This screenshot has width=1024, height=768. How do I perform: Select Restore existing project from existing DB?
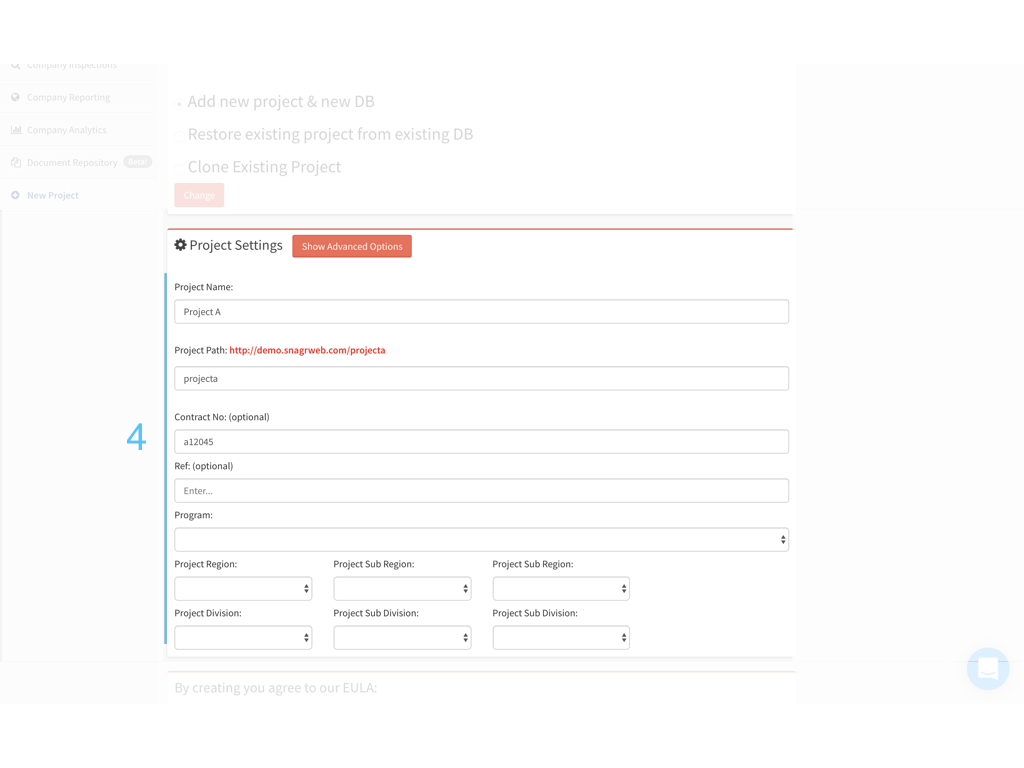(x=179, y=136)
